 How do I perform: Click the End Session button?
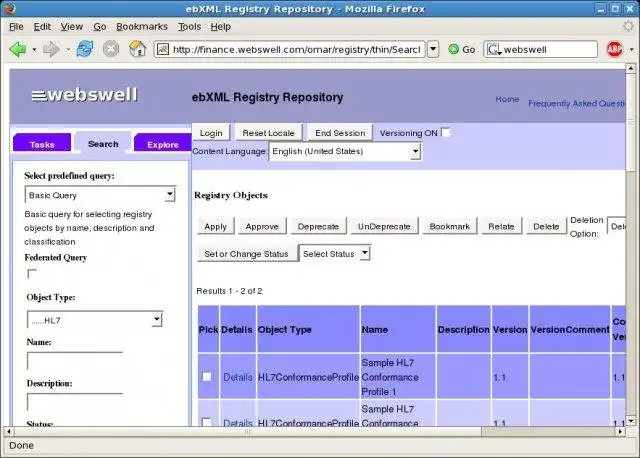340,133
